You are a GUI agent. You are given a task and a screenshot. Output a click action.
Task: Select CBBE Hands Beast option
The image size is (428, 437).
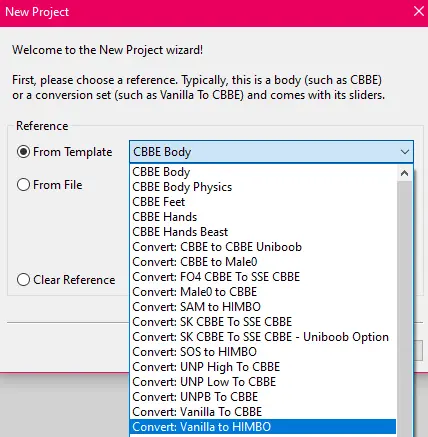[x=263, y=232]
